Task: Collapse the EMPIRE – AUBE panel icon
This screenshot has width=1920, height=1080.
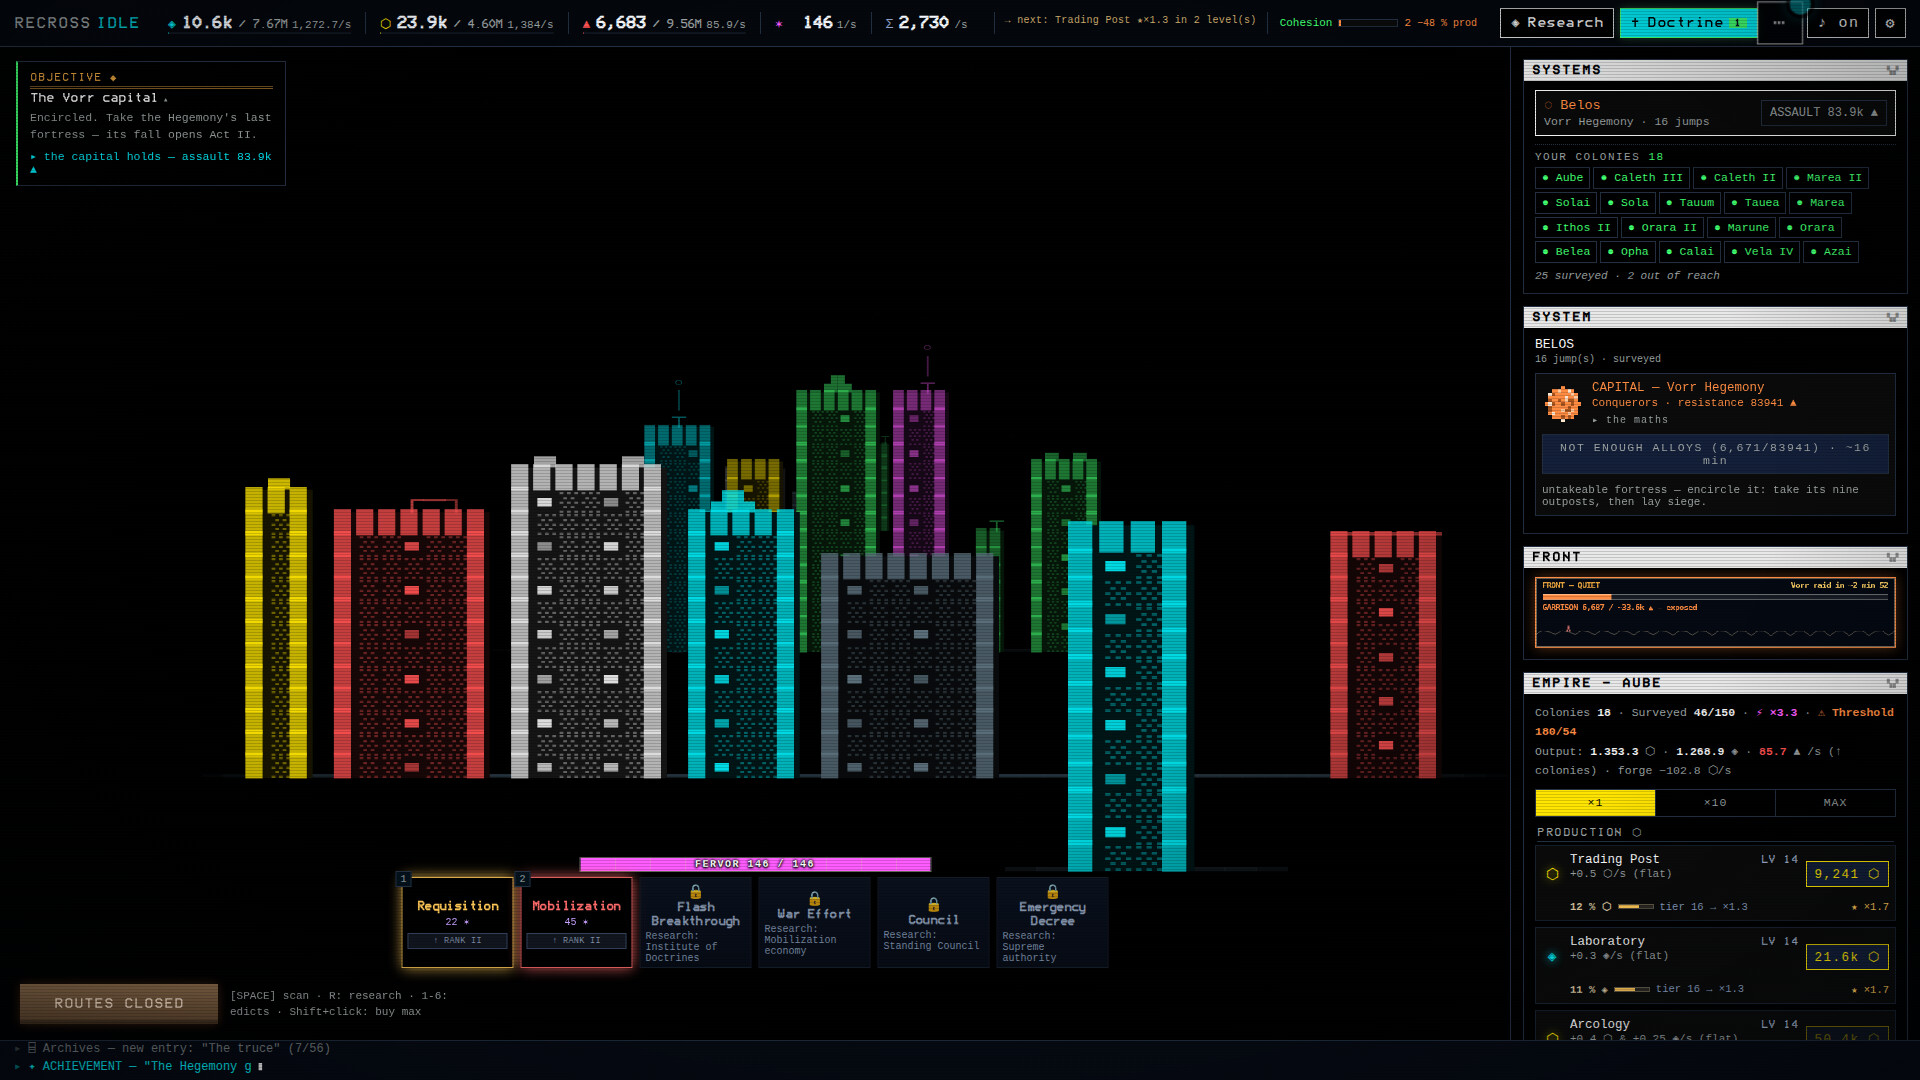Action: (1892, 683)
